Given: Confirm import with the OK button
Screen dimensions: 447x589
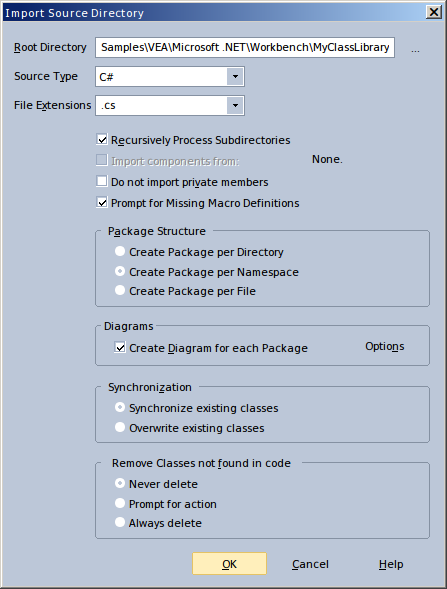Looking at the screenshot, I should (x=230, y=563).
